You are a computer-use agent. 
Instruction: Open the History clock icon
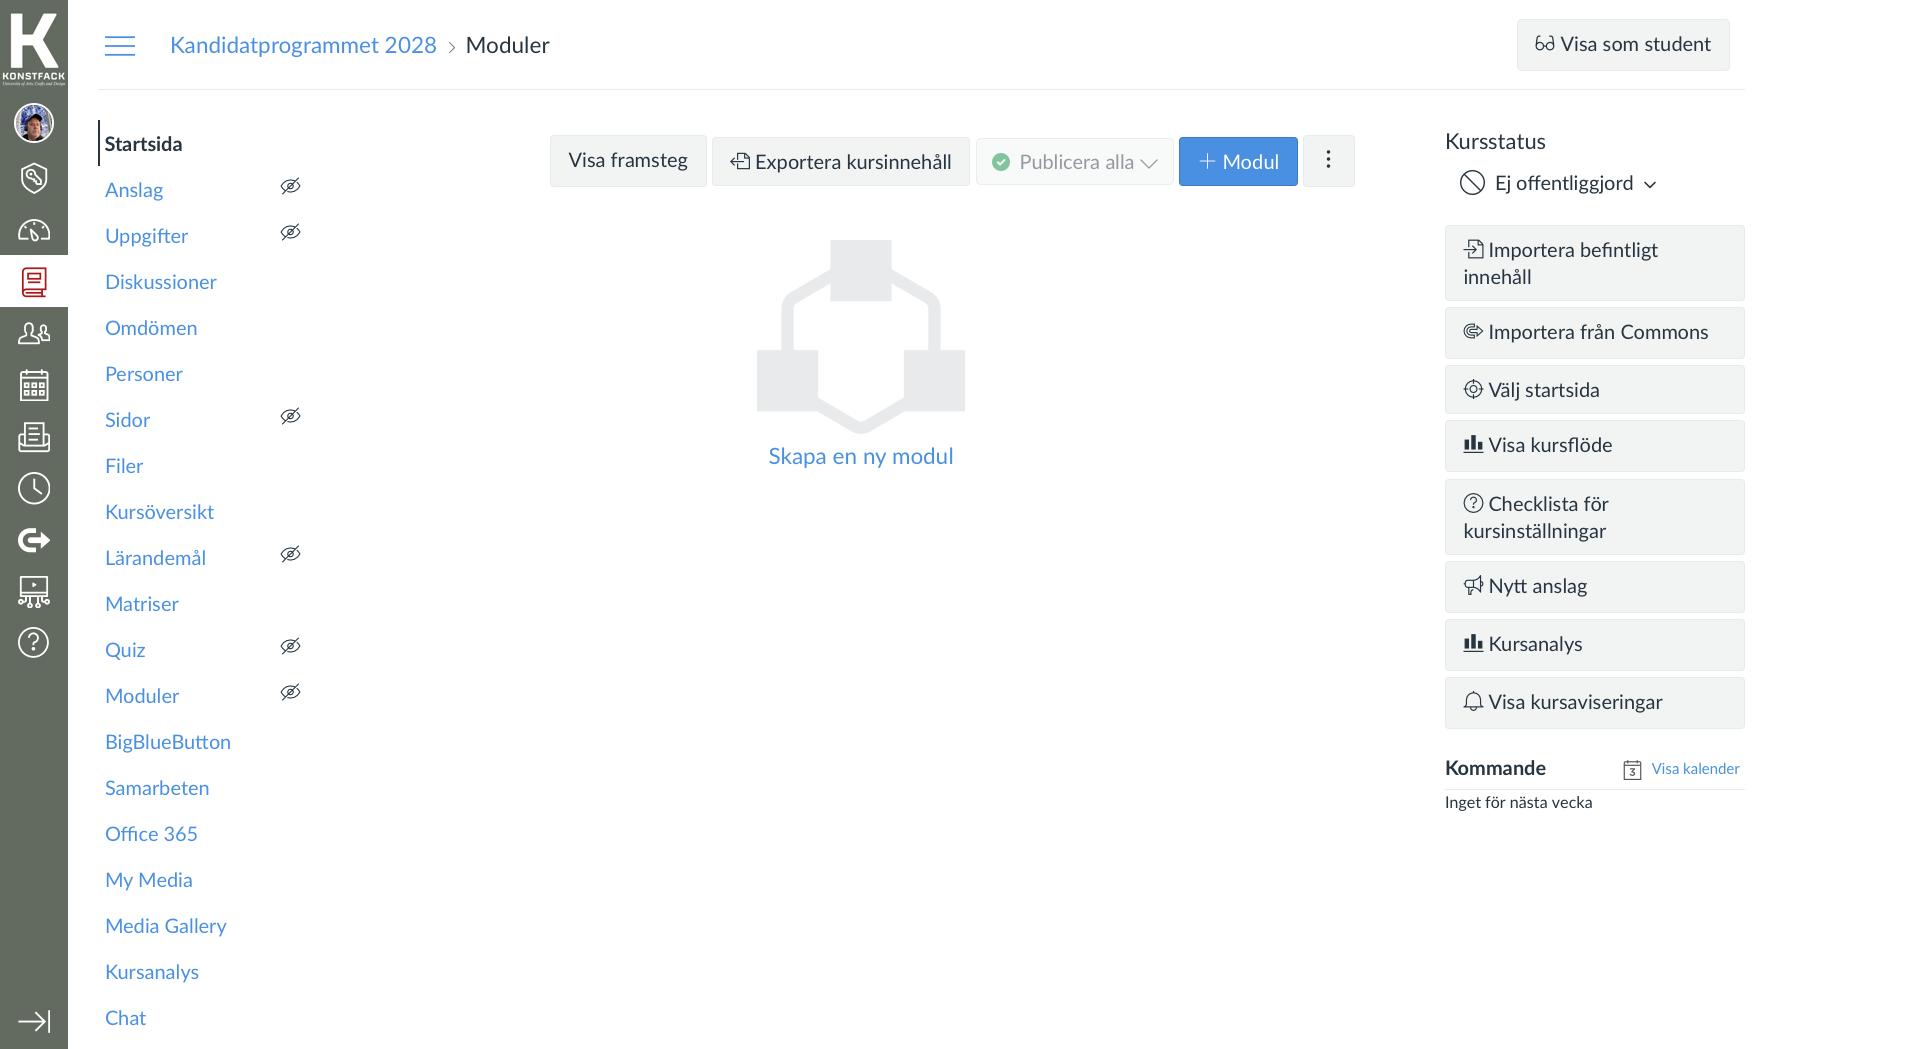34,488
